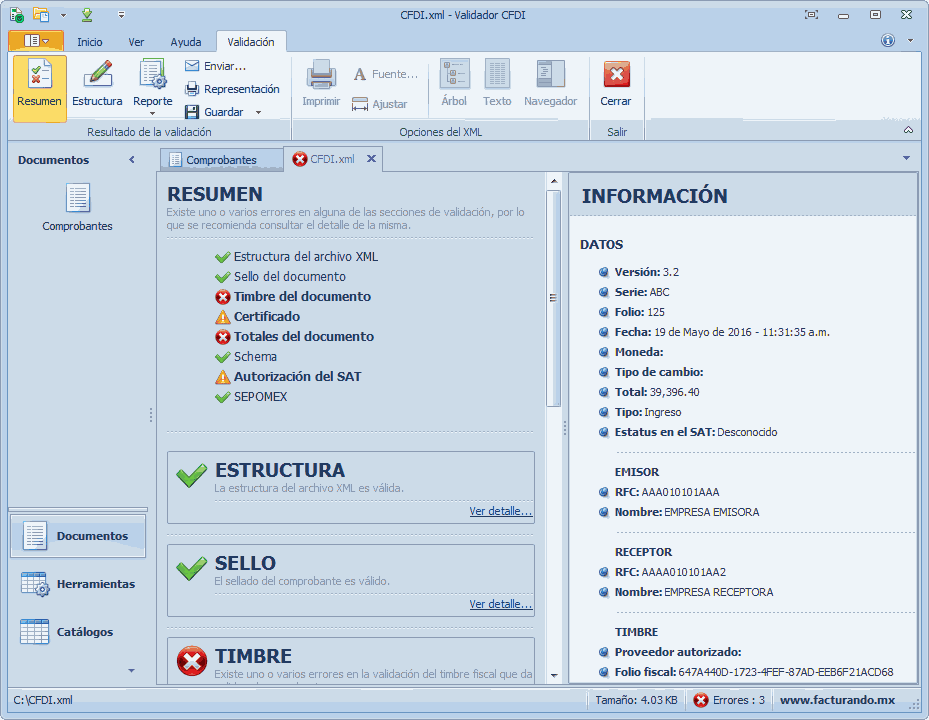
Task: Click the help info icon
Action: (x=887, y=41)
